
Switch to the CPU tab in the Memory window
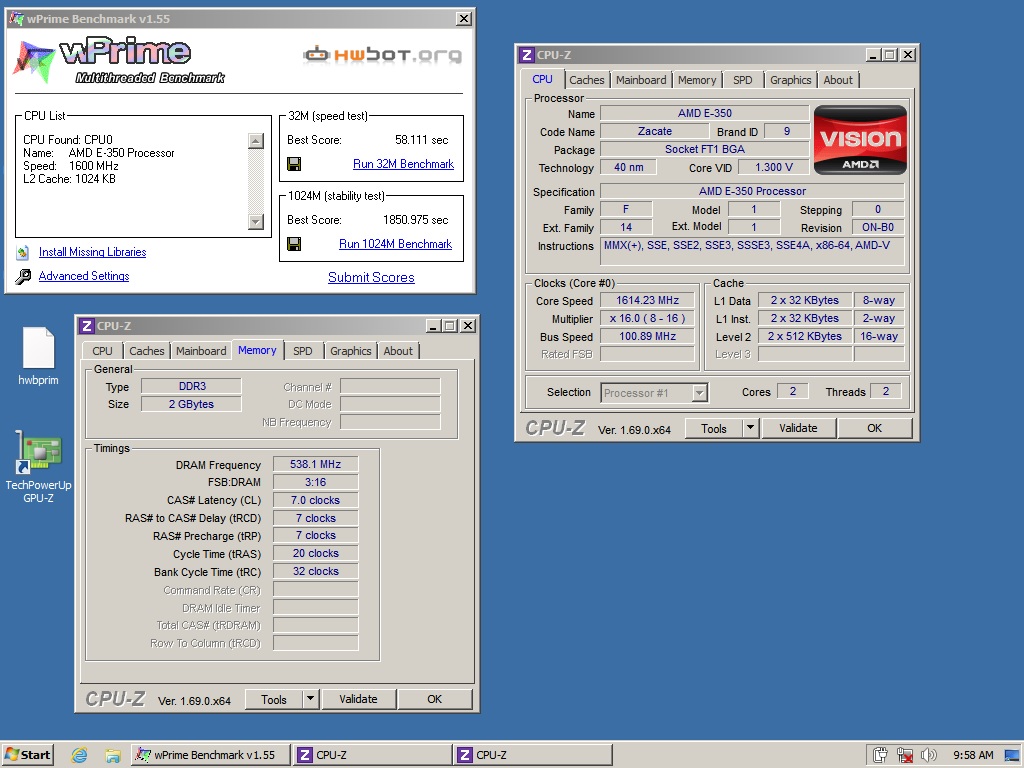(x=103, y=351)
